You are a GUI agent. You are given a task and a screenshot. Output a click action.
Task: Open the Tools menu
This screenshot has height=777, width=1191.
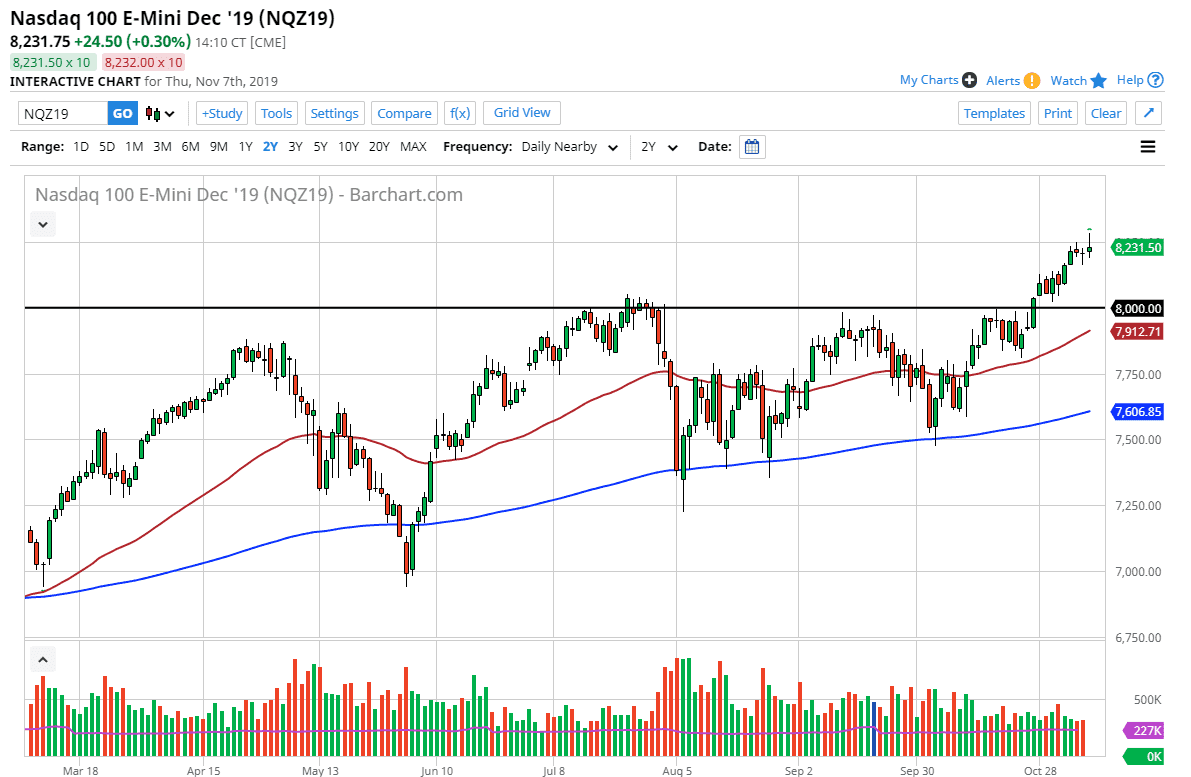[x=276, y=113]
